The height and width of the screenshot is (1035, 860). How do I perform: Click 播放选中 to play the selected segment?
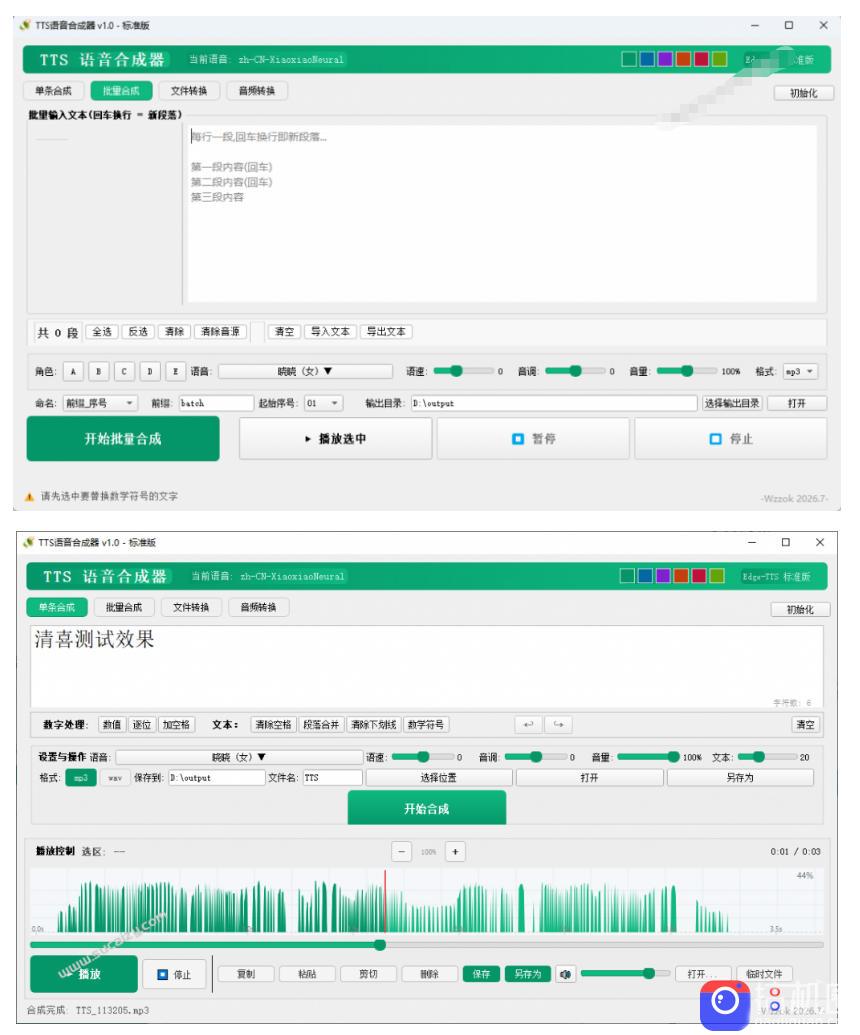tap(335, 439)
